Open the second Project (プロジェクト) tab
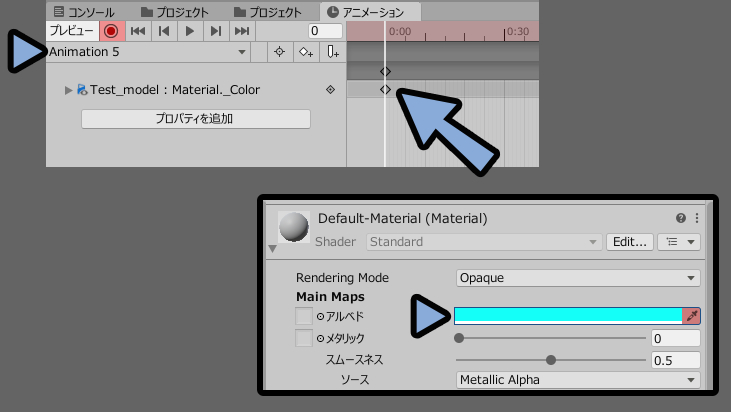731x412 pixels. point(268,12)
